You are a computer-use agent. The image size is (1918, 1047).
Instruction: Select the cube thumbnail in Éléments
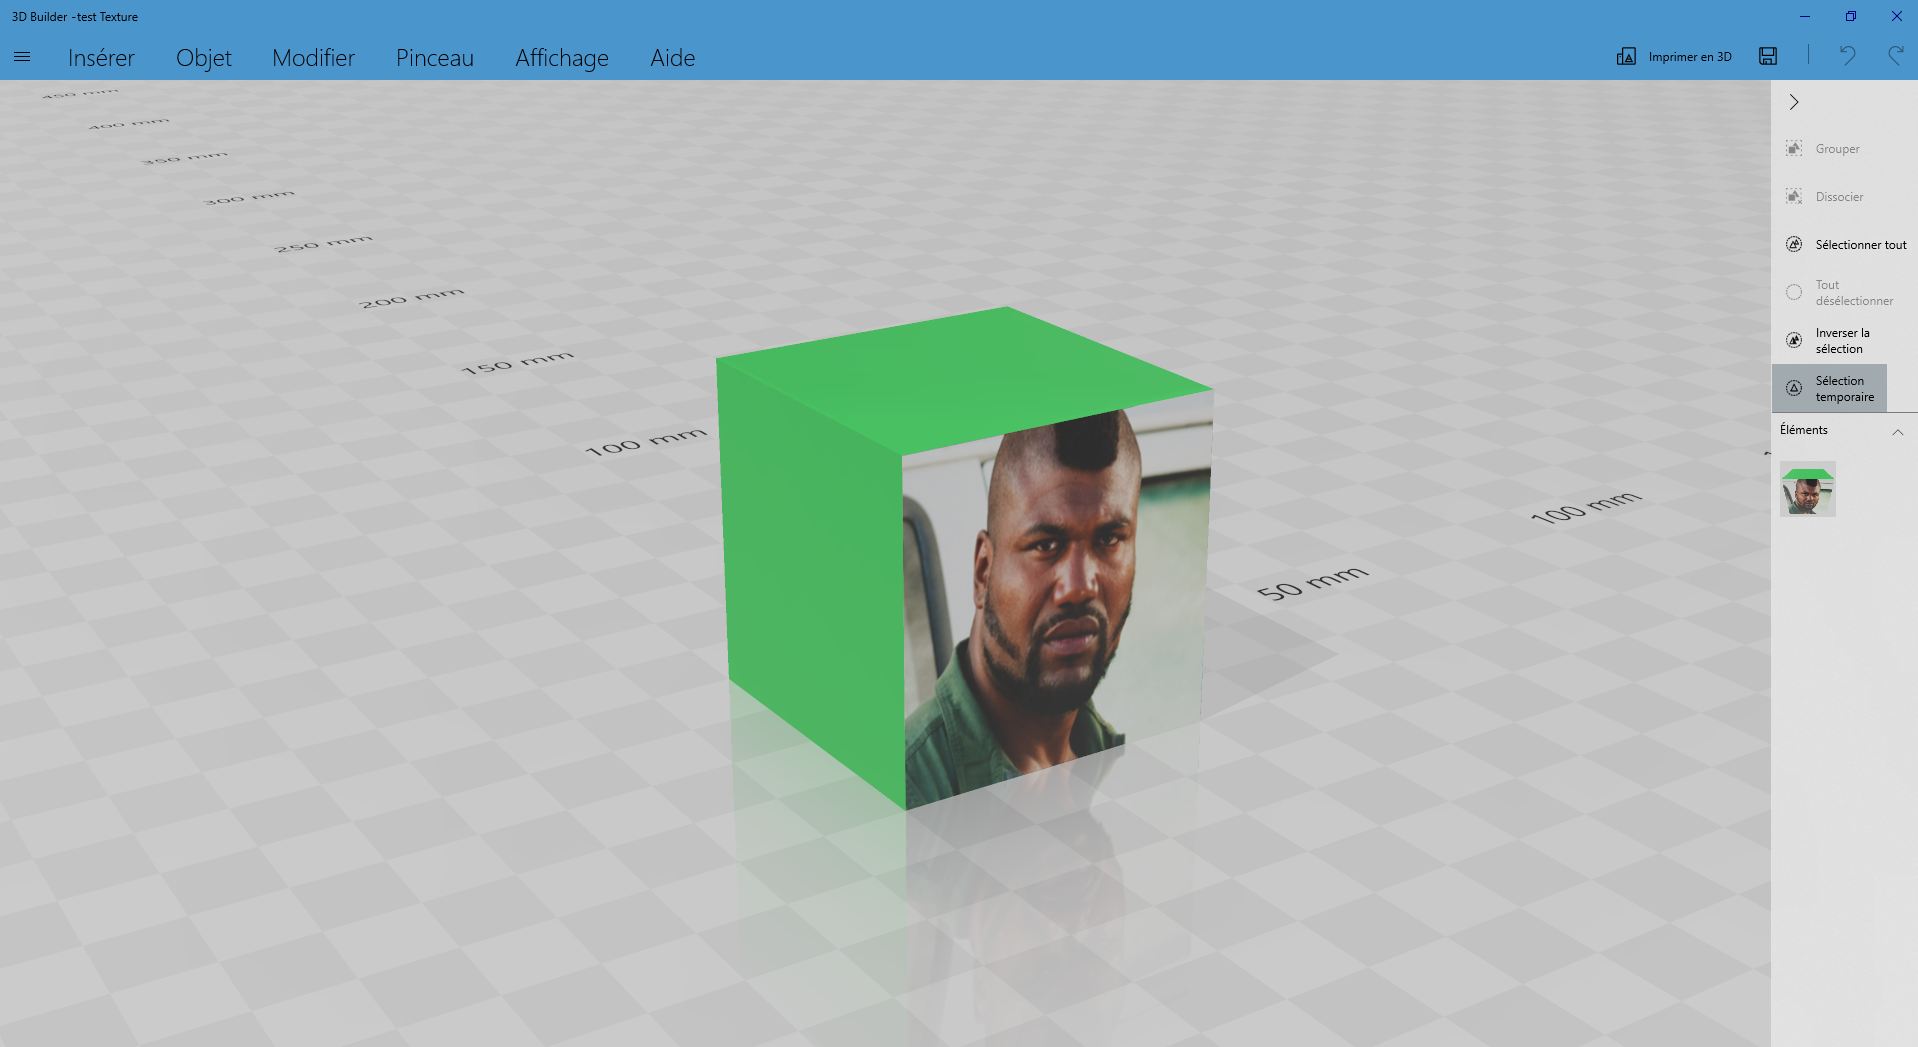1808,489
